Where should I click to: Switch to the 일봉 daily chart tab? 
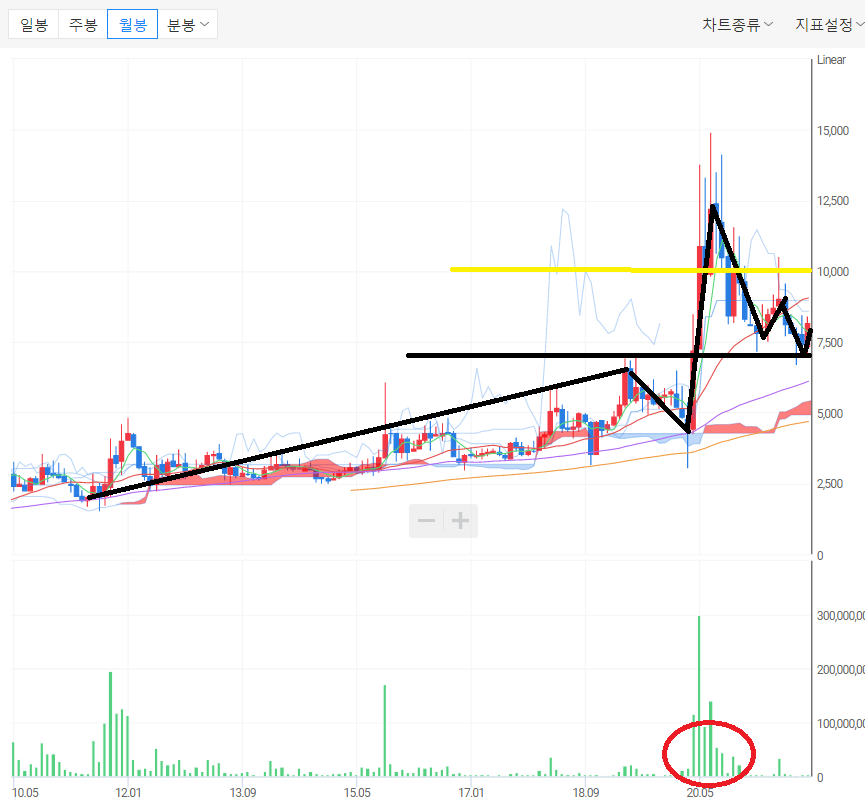tap(34, 24)
